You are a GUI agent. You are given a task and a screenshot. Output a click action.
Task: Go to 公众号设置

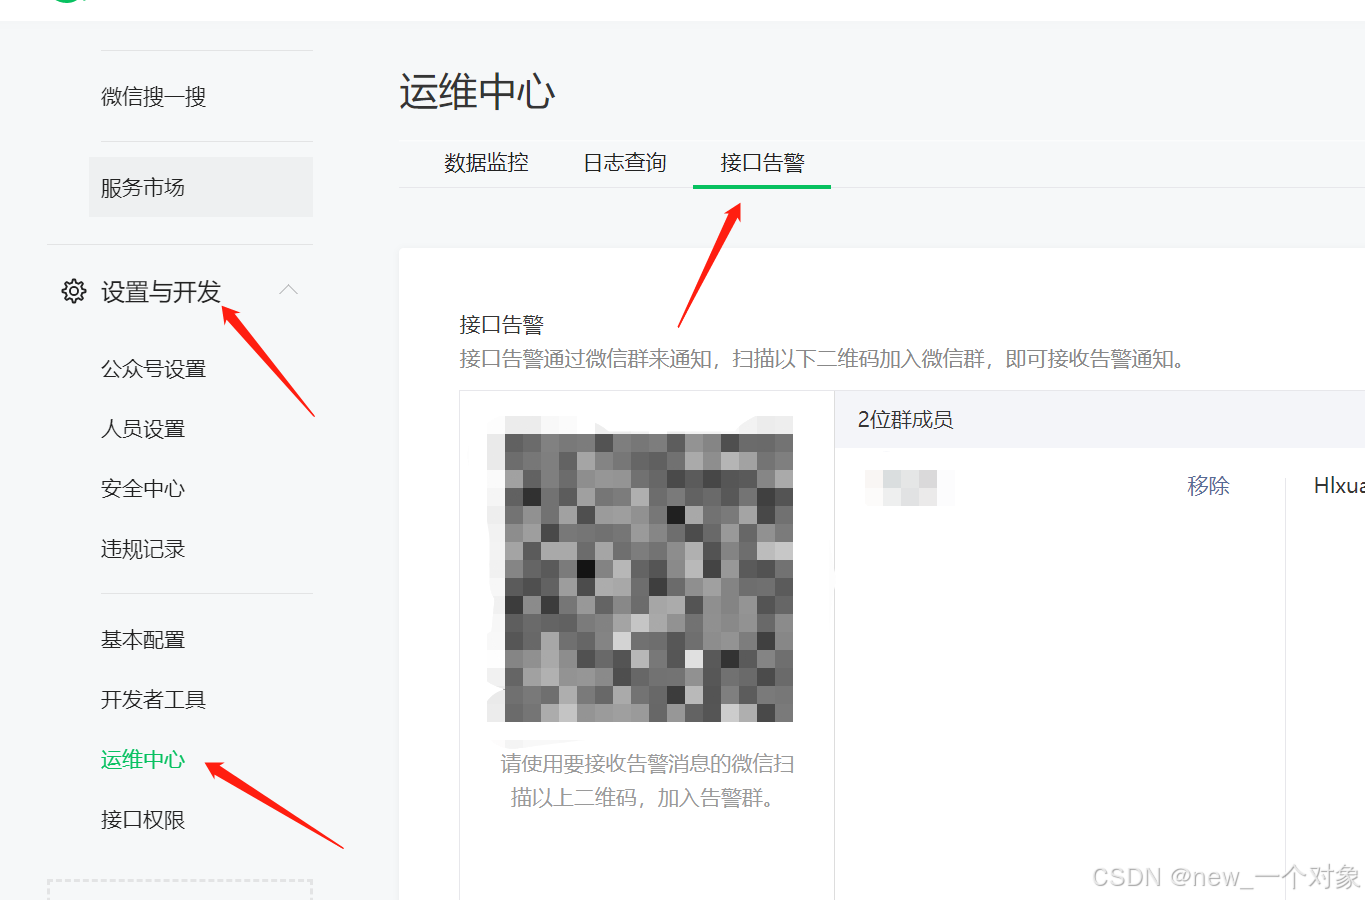[153, 369]
